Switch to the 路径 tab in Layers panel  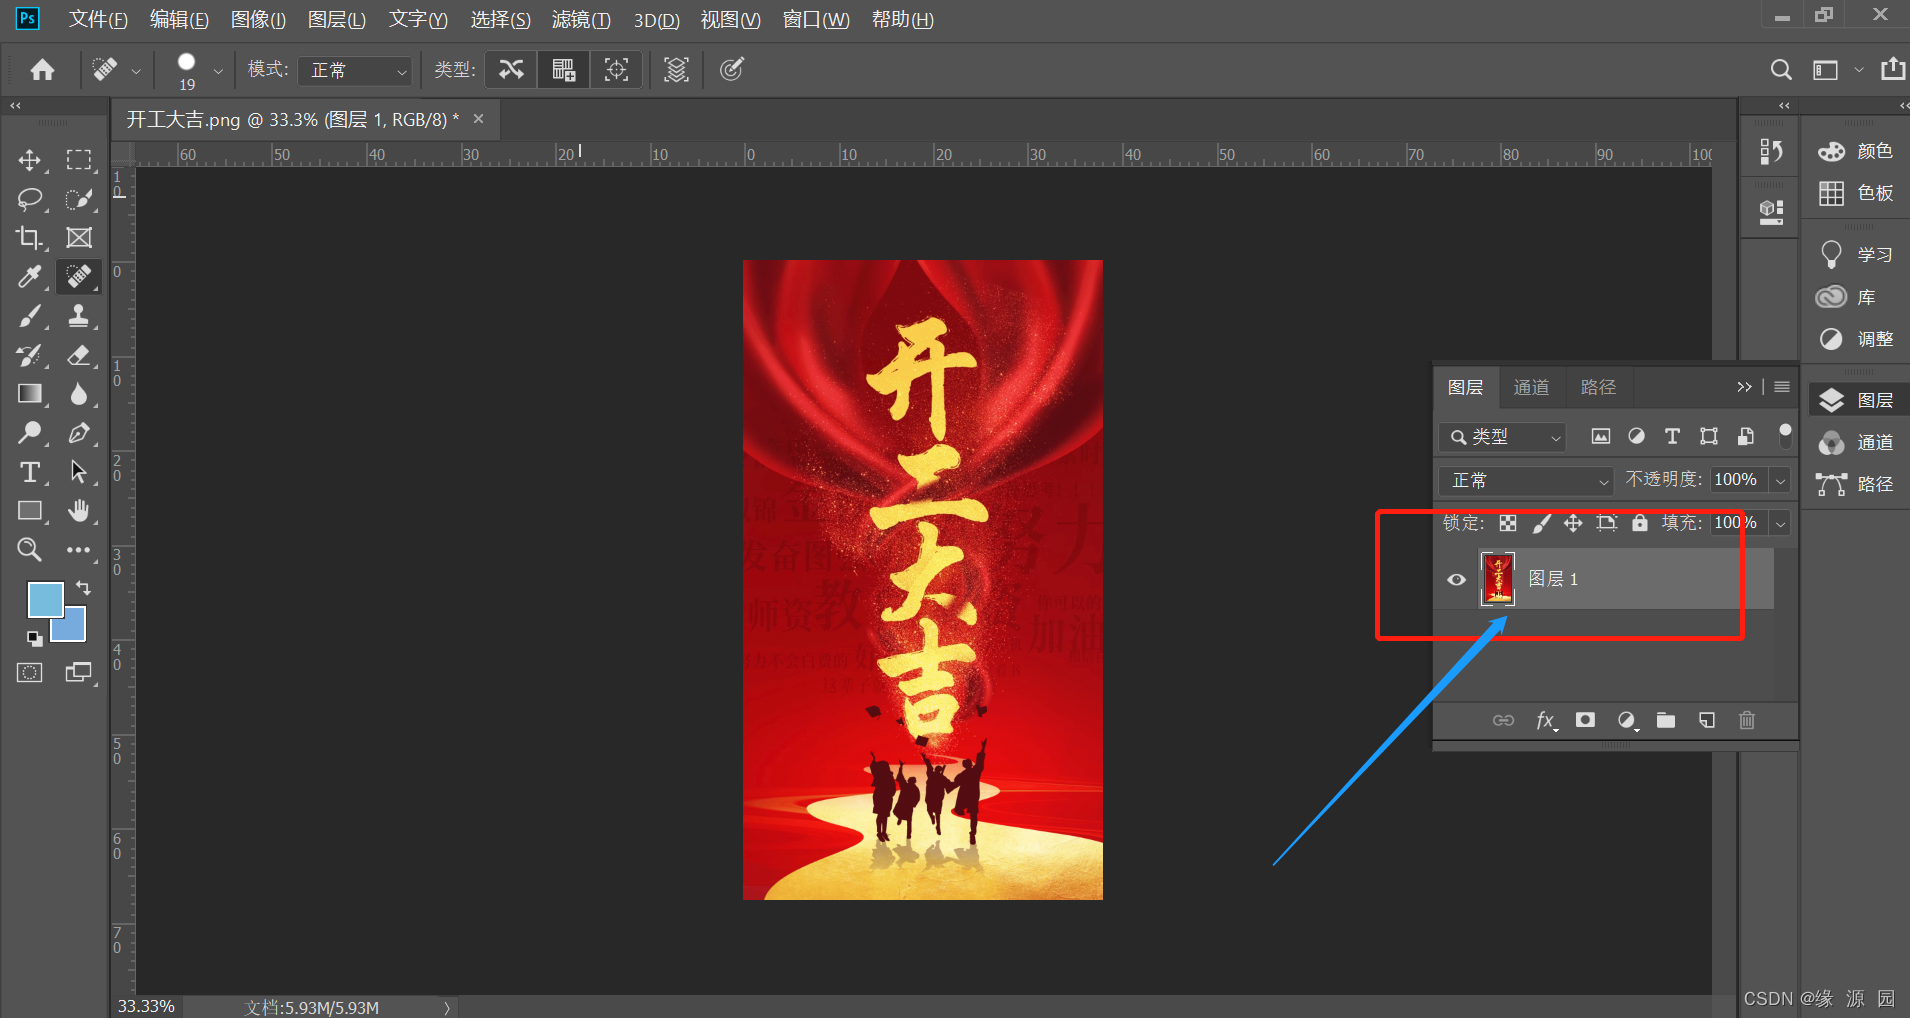tap(1598, 387)
